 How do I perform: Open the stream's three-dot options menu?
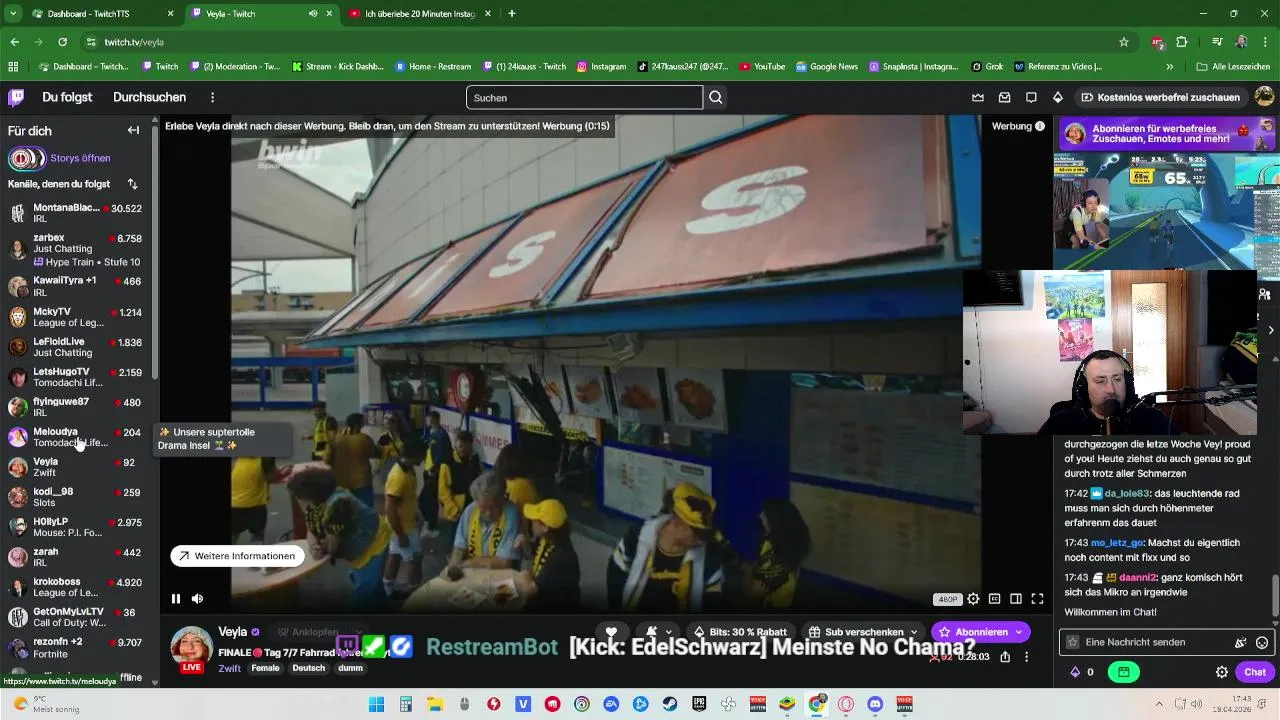click(x=1026, y=657)
